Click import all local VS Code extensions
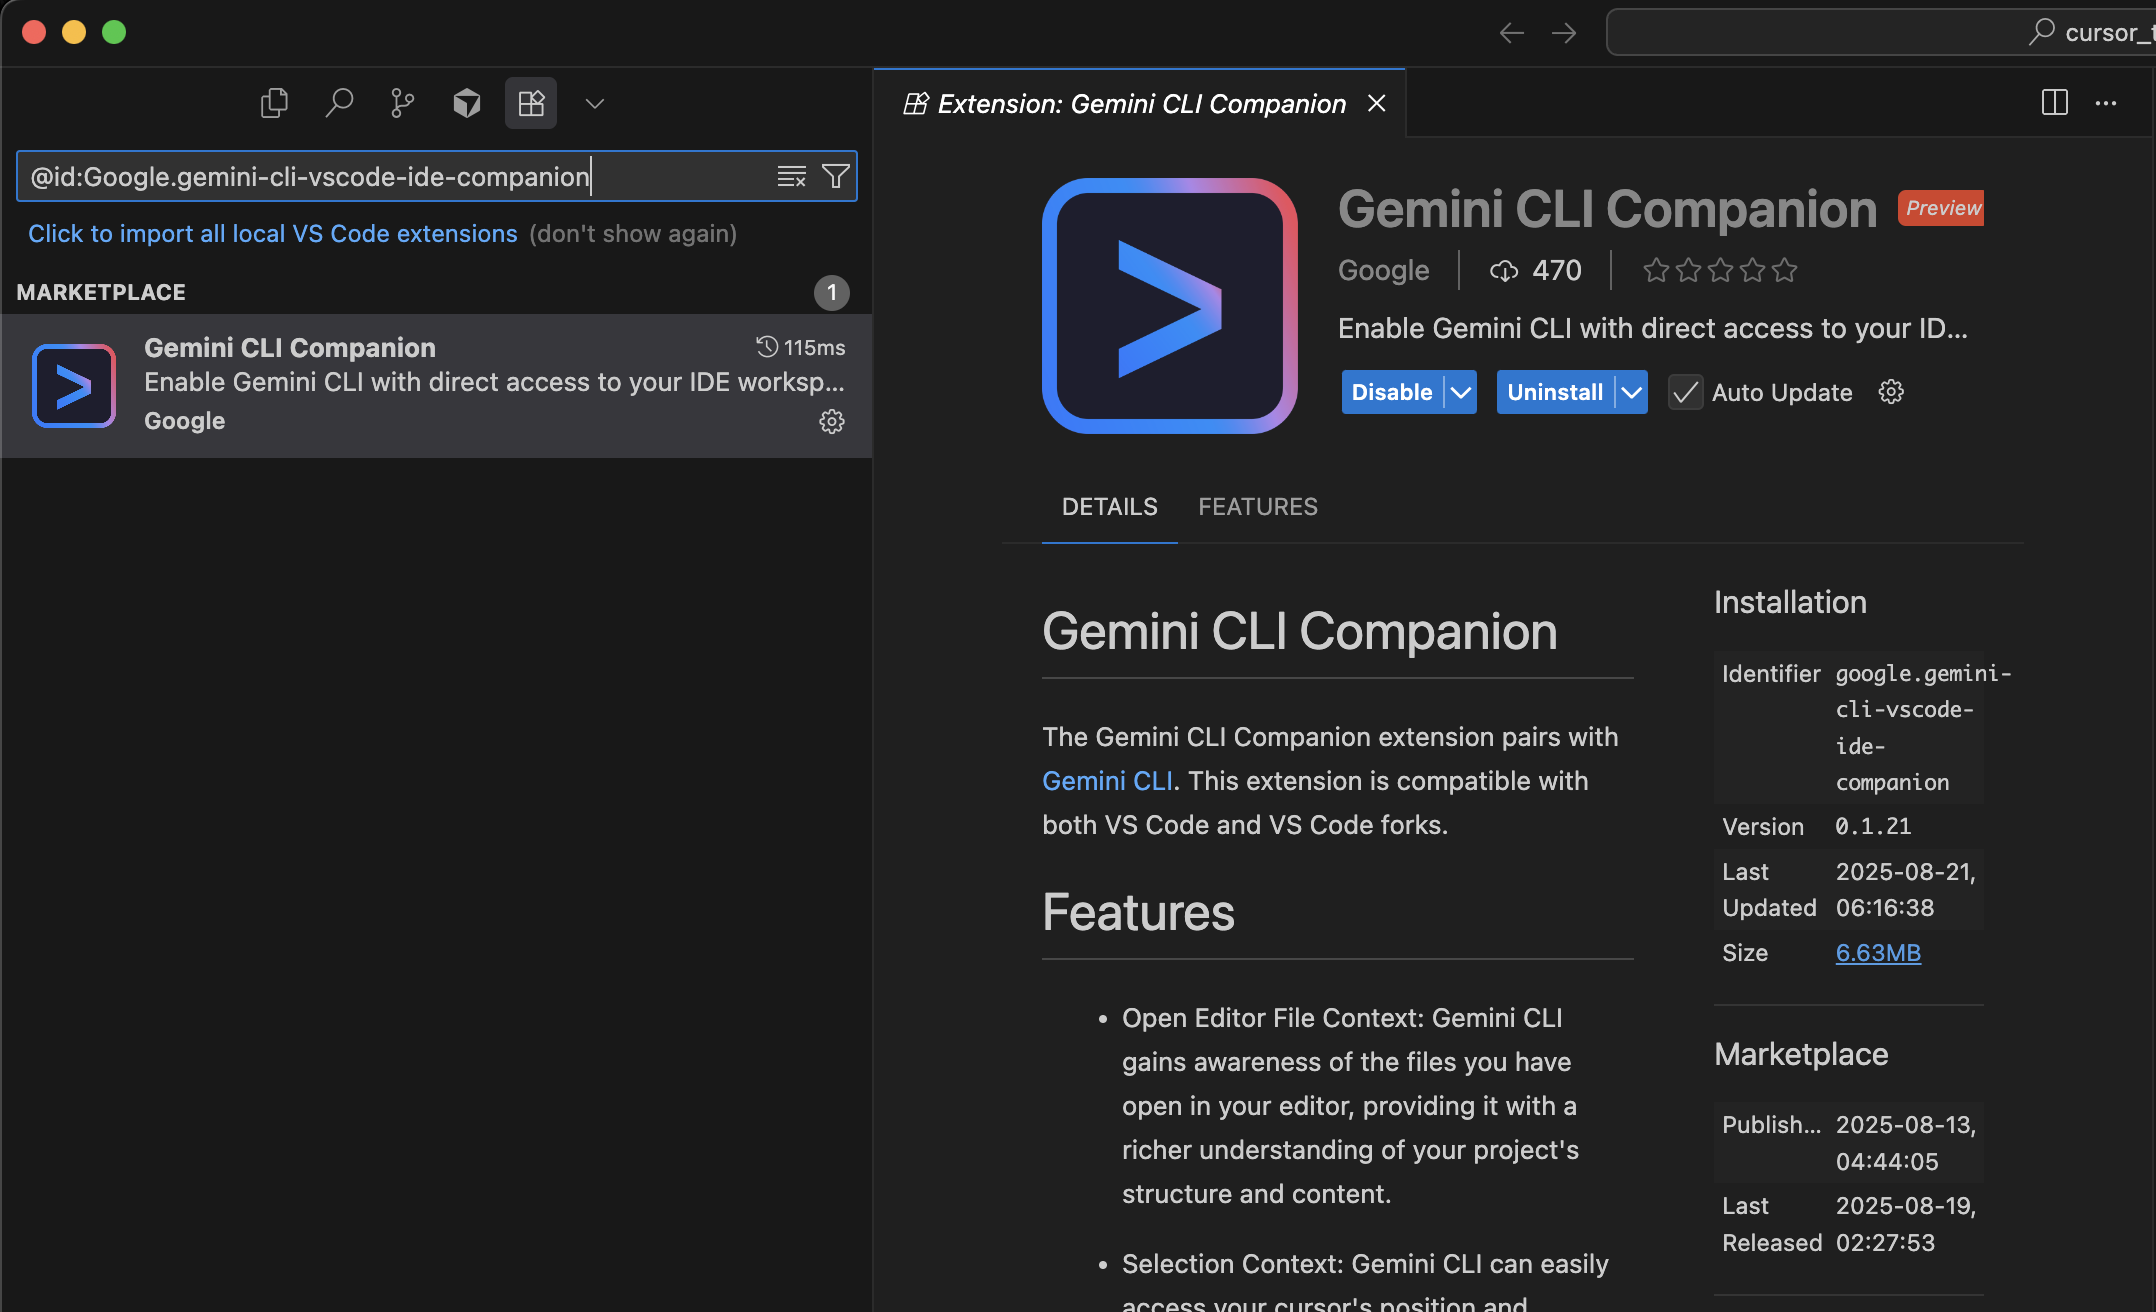This screenshot has height=1312, width=2156. 272,233
